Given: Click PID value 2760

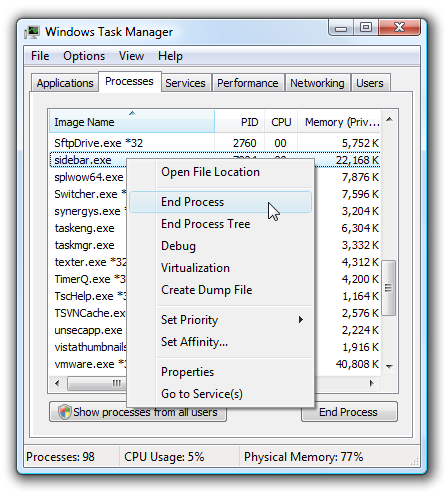Looking at the screenshot, I should pyautogui.click(x=244, y=143).
